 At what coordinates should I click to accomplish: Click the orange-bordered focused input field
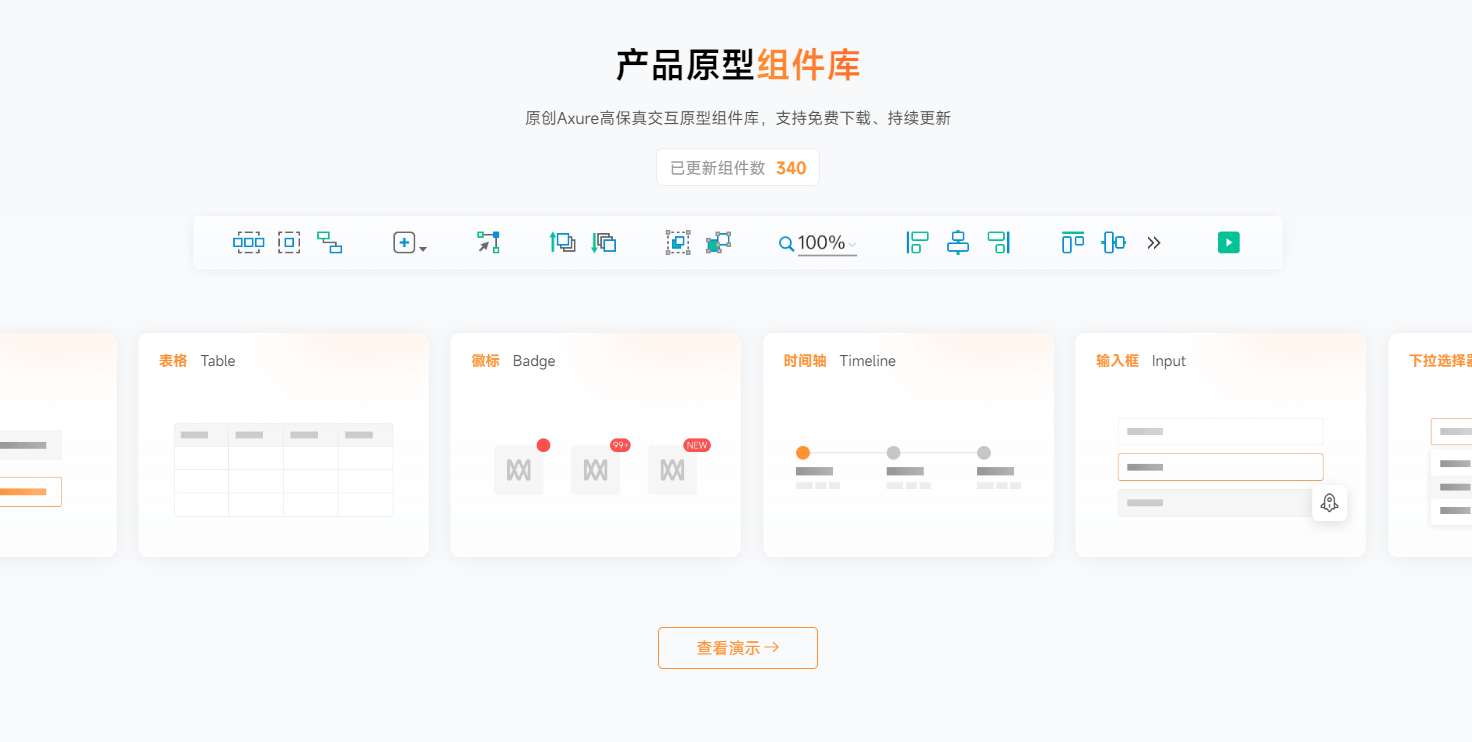[x=1220, y=467]
